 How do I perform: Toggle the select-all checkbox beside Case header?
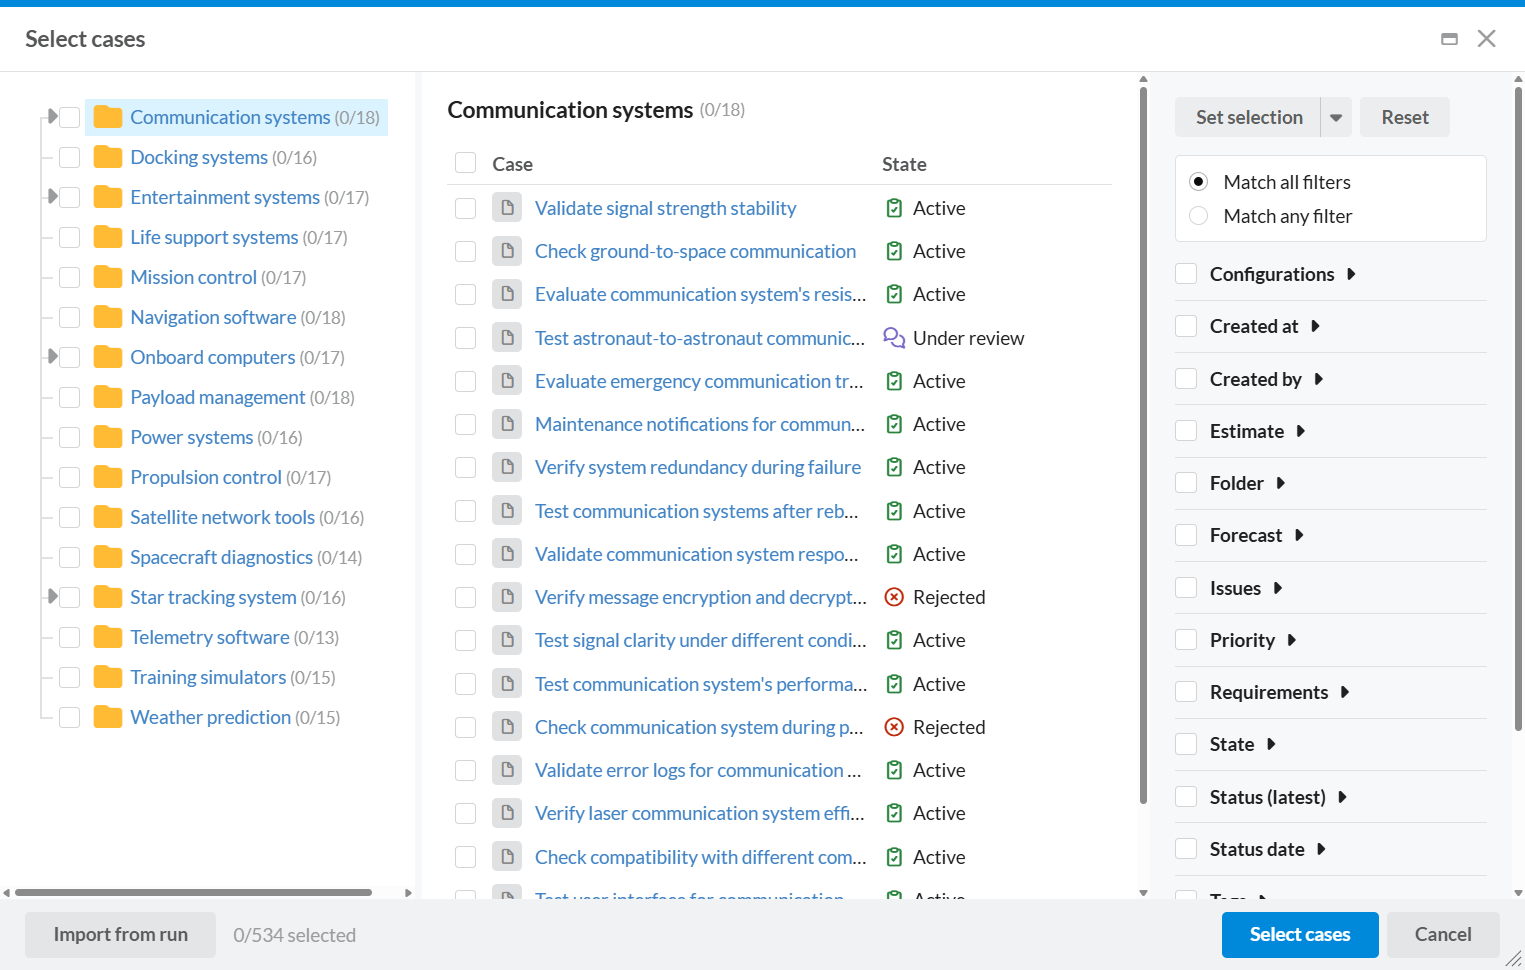(x=465, y=163)
